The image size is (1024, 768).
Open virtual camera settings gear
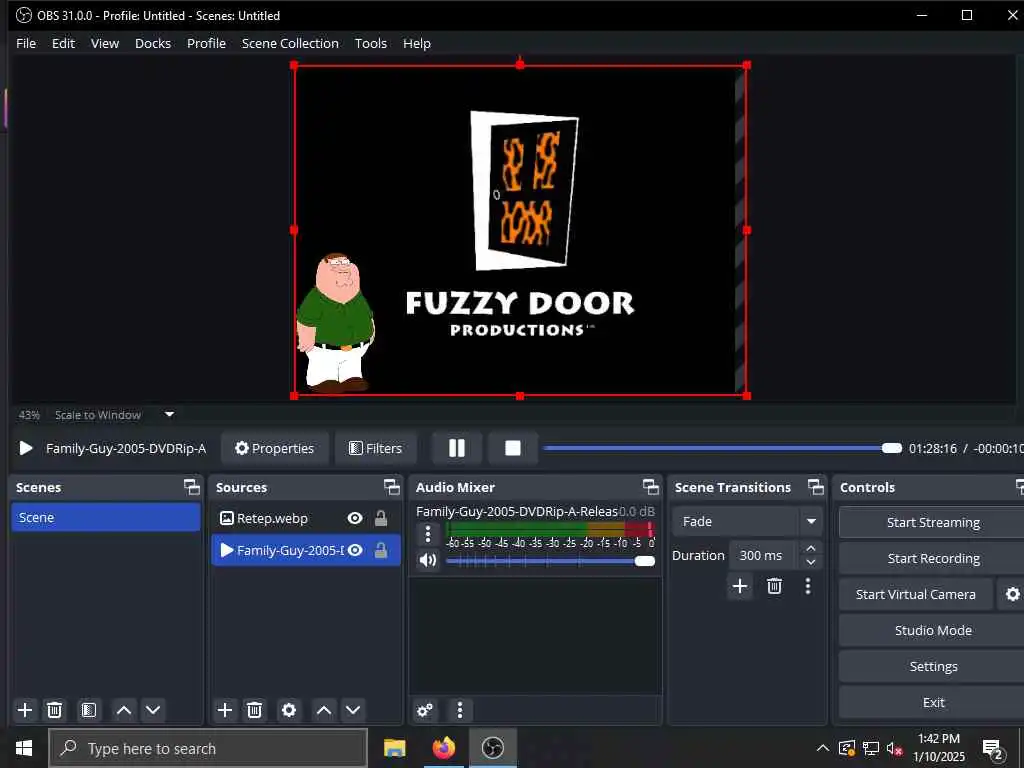(x=1012, y=594)
